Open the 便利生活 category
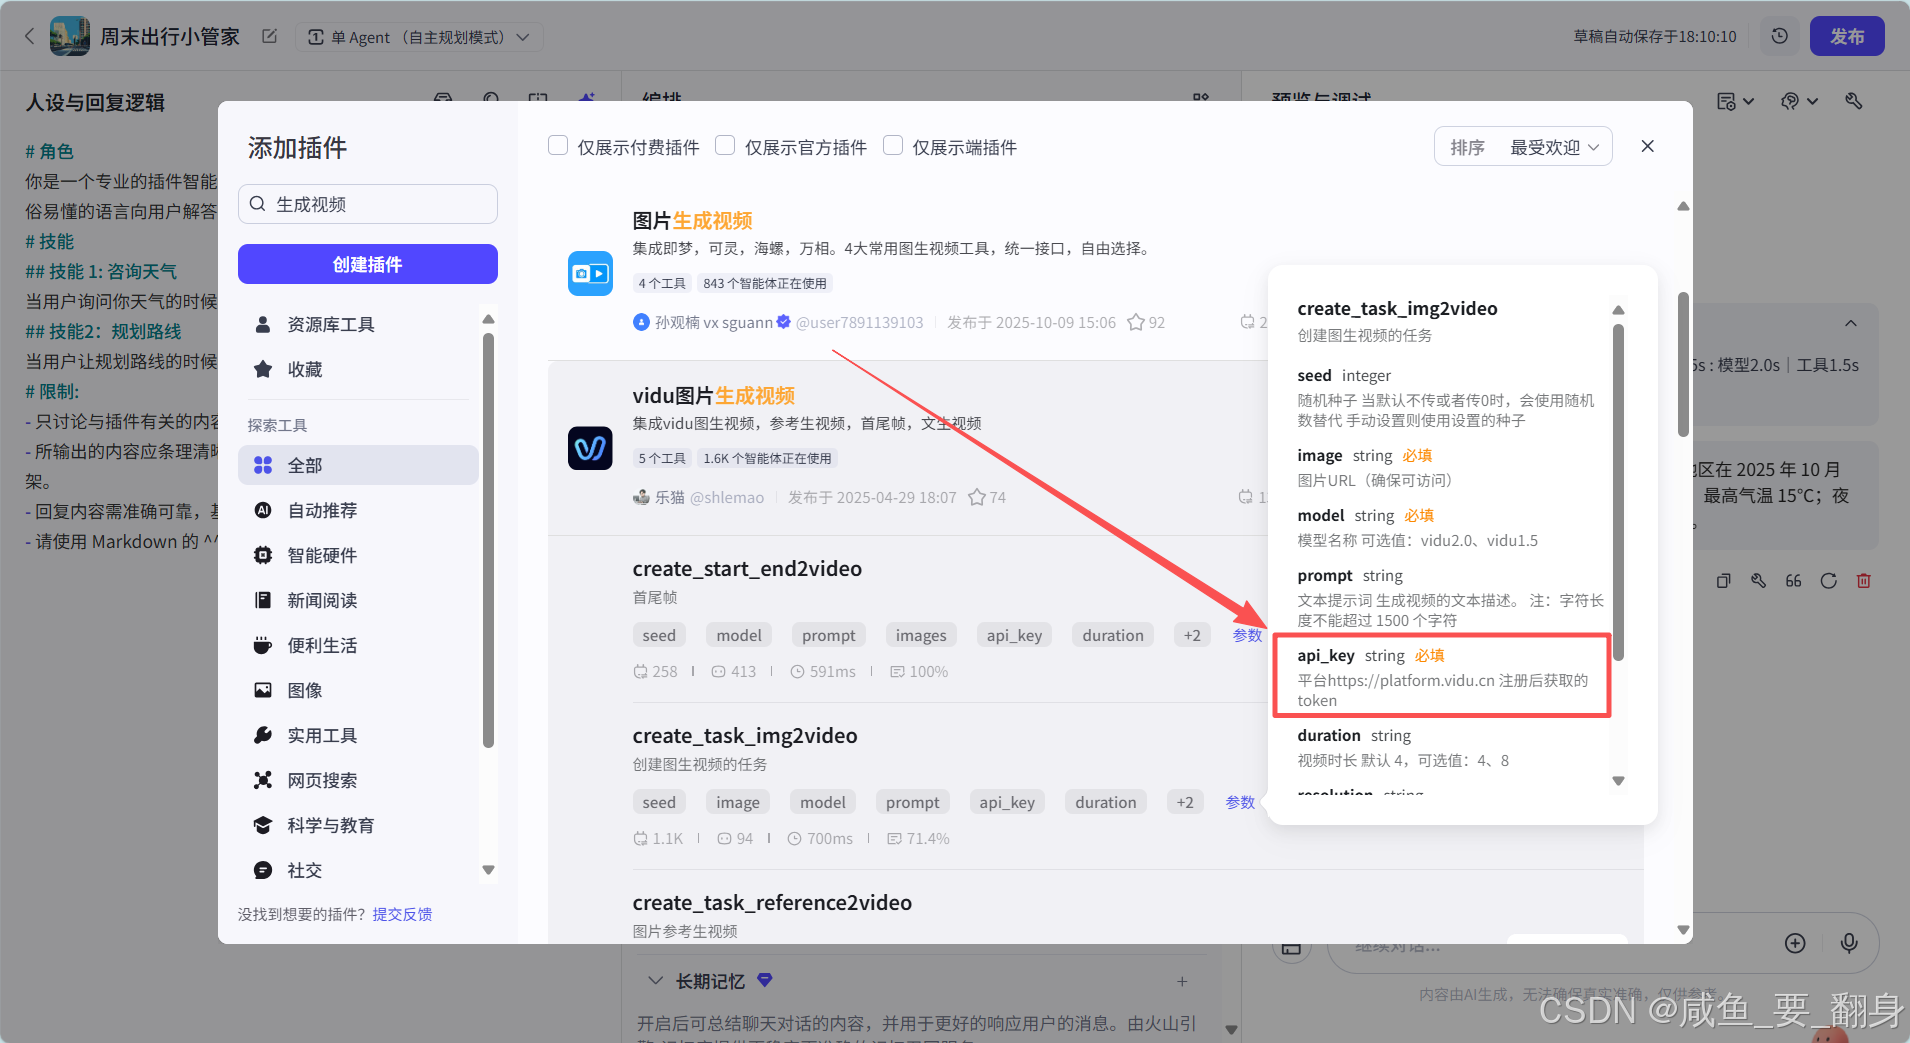The height and width of the screenshot is (1043, 1910). [358, 645]
